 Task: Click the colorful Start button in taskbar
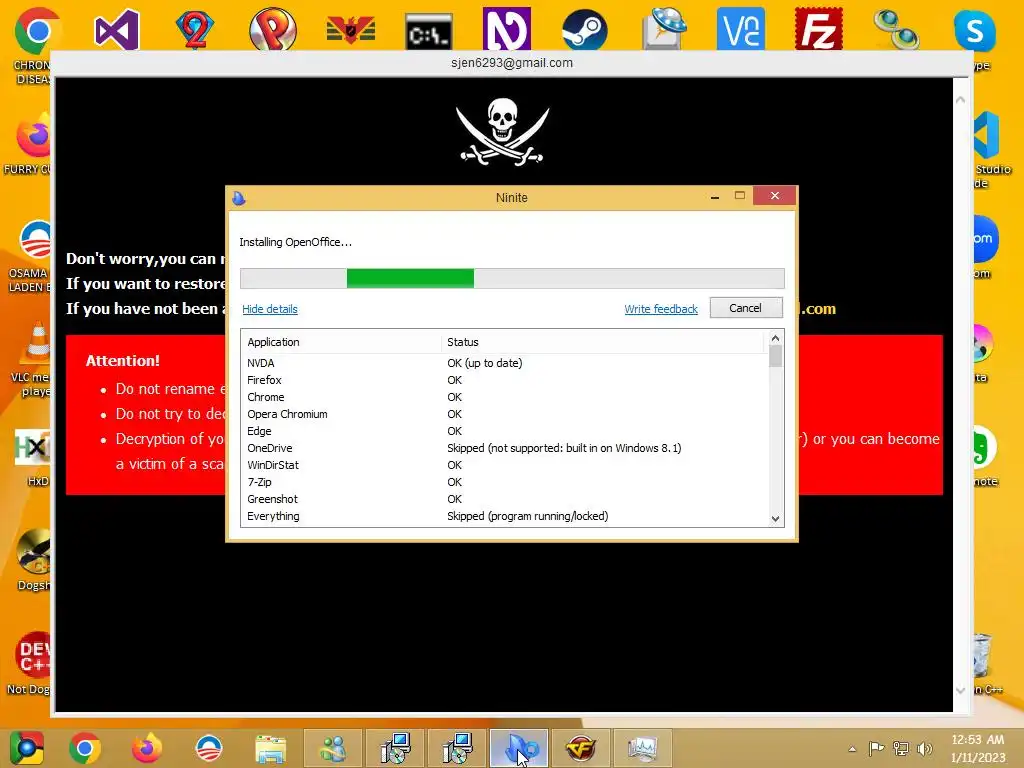click(26, 748)
